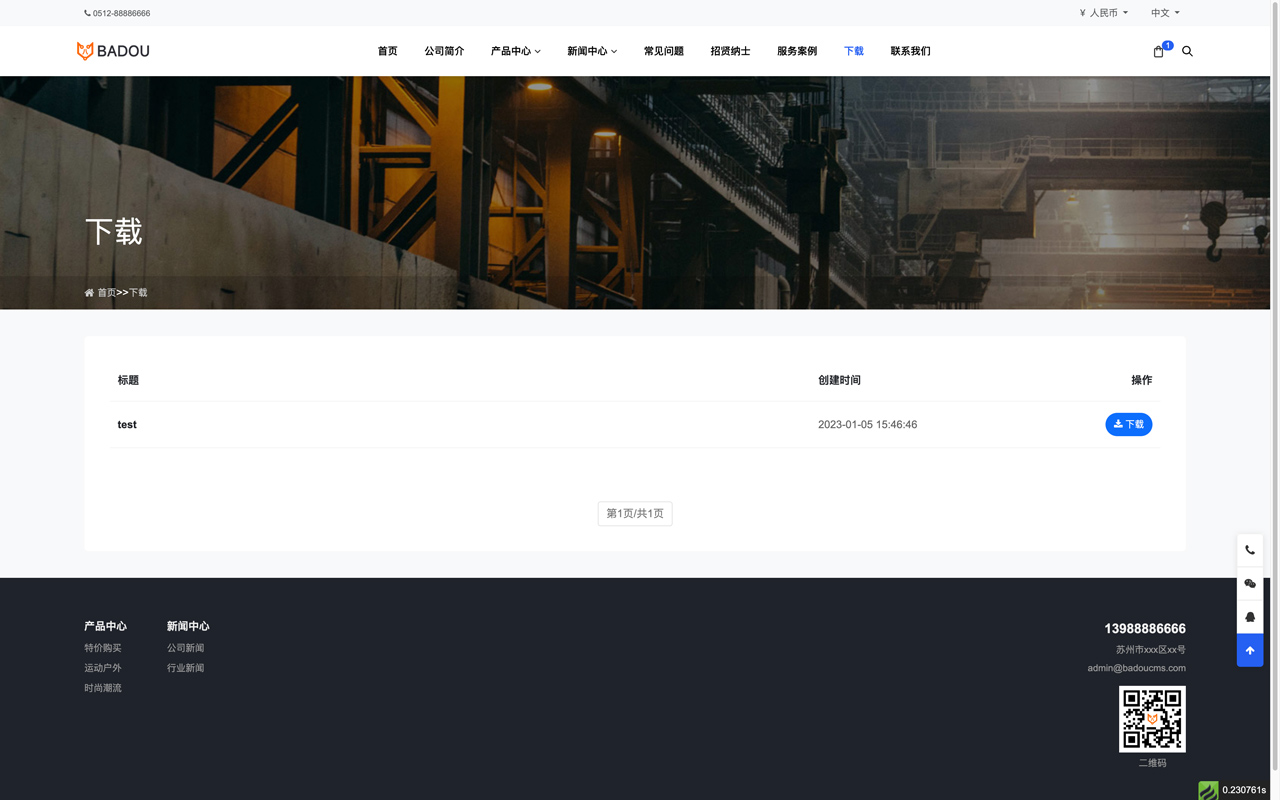Open the 中文 language dropdown
This screenshot has width=1280, height=800.
click(1163, 13)
